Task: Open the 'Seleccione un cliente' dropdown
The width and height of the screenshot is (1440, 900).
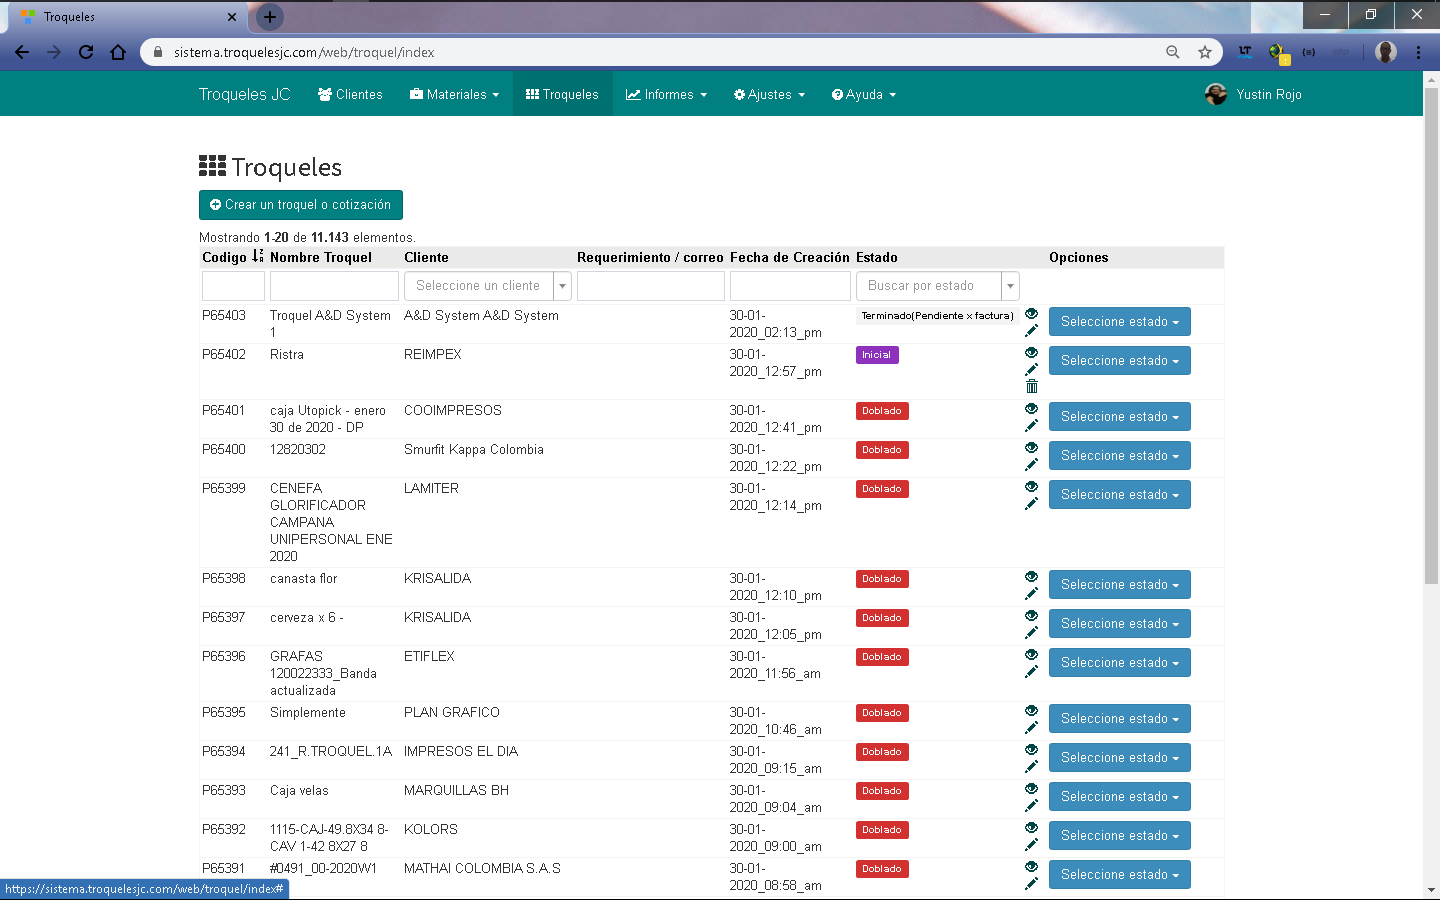Action: point(487,286)
